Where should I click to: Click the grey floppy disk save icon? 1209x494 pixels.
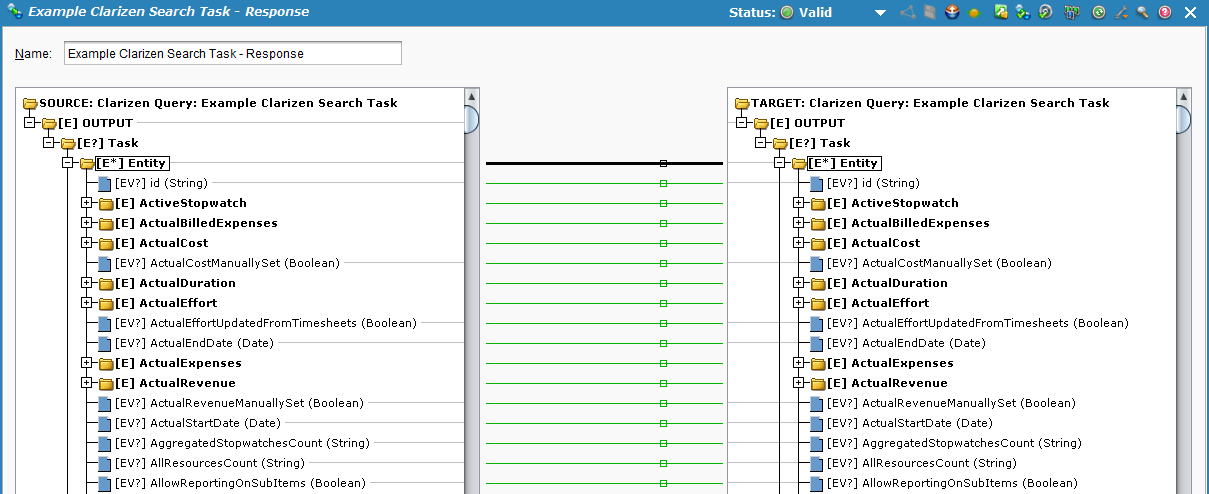click(929, 13)
